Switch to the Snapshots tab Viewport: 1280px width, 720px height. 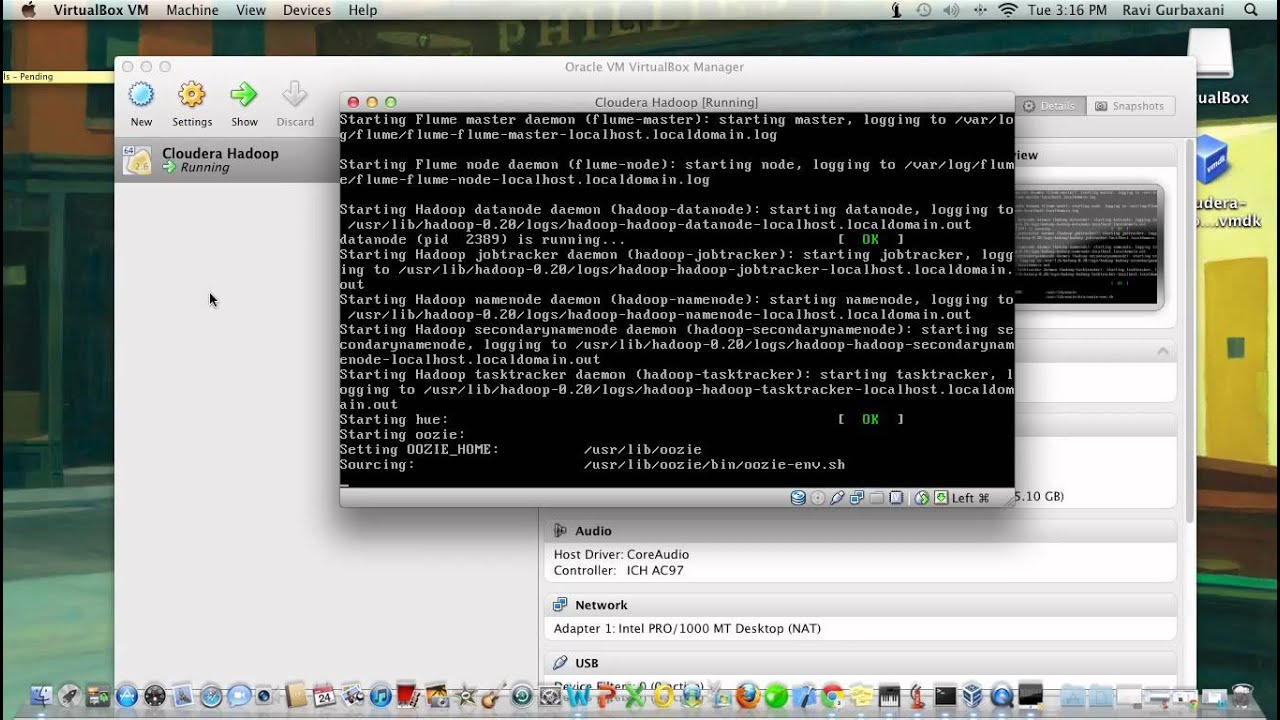[x=1129, y=106]
